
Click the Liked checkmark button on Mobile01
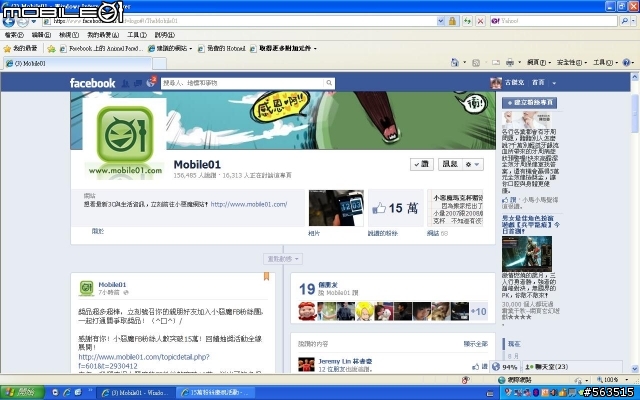422,164
